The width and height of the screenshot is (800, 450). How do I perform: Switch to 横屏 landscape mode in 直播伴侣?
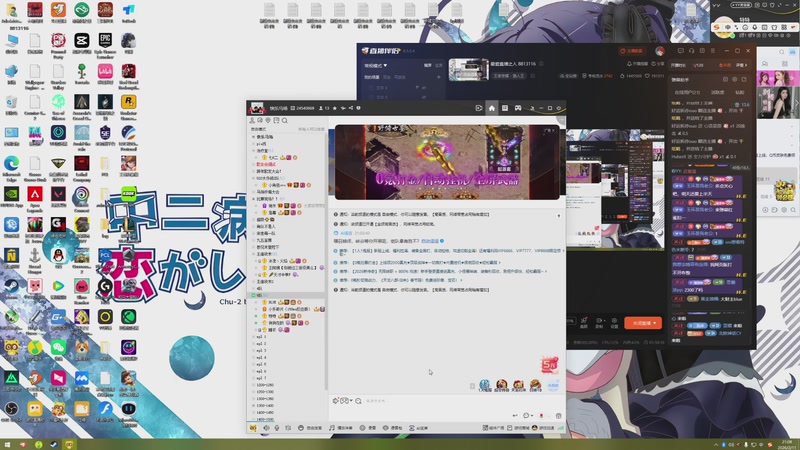tap(428, 65)
